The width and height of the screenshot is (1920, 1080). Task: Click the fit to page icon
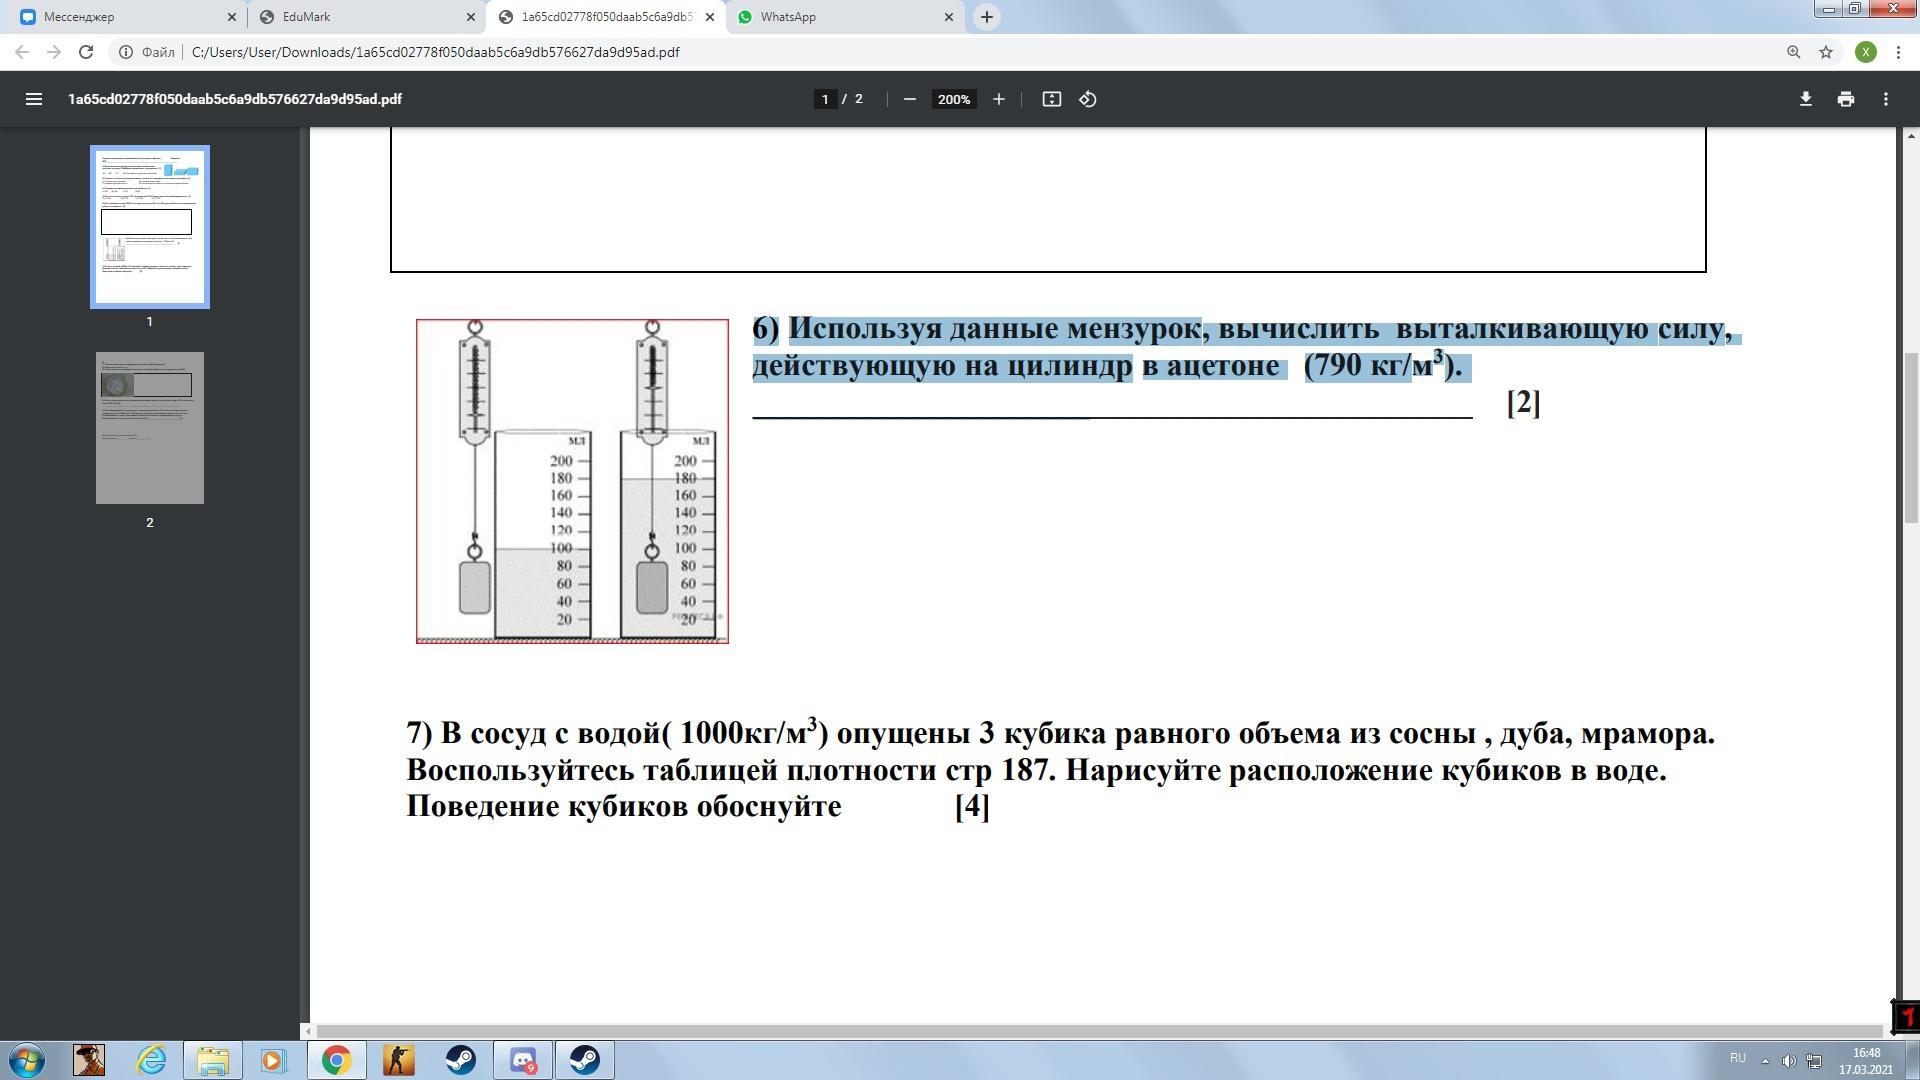coord(1051,99)
